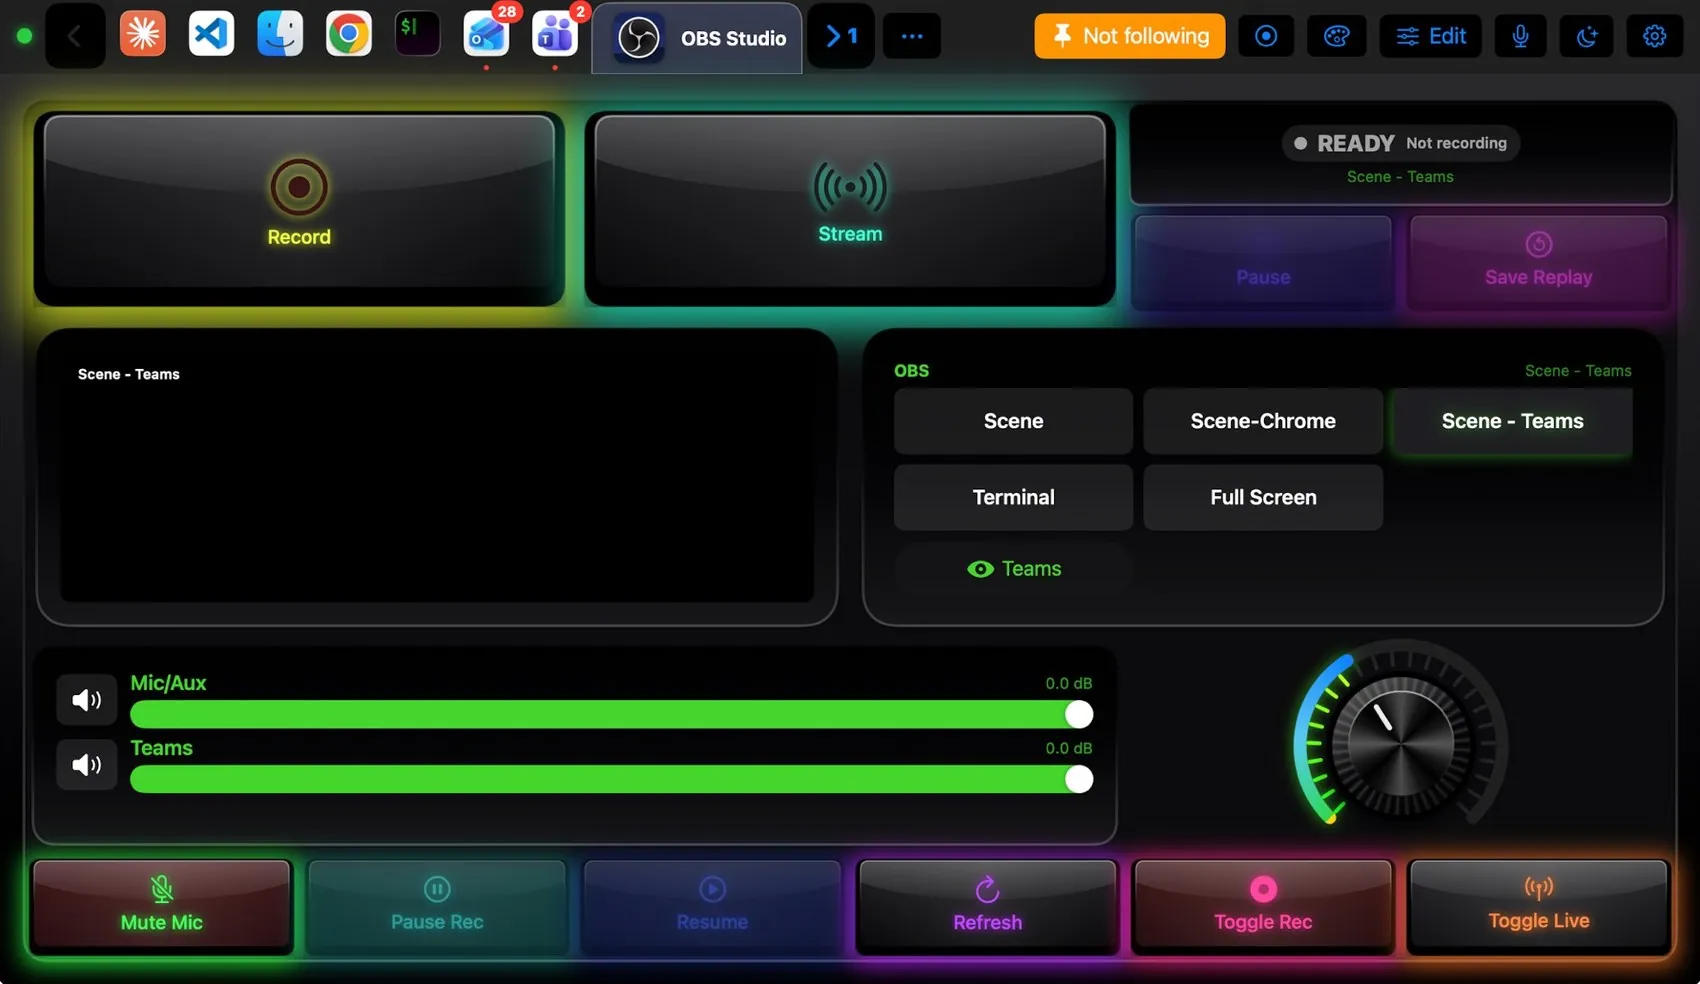The height and width of the screenshot is (984, 1700).
Task: Open Finder icon in top bar
Action: [280, 34]
